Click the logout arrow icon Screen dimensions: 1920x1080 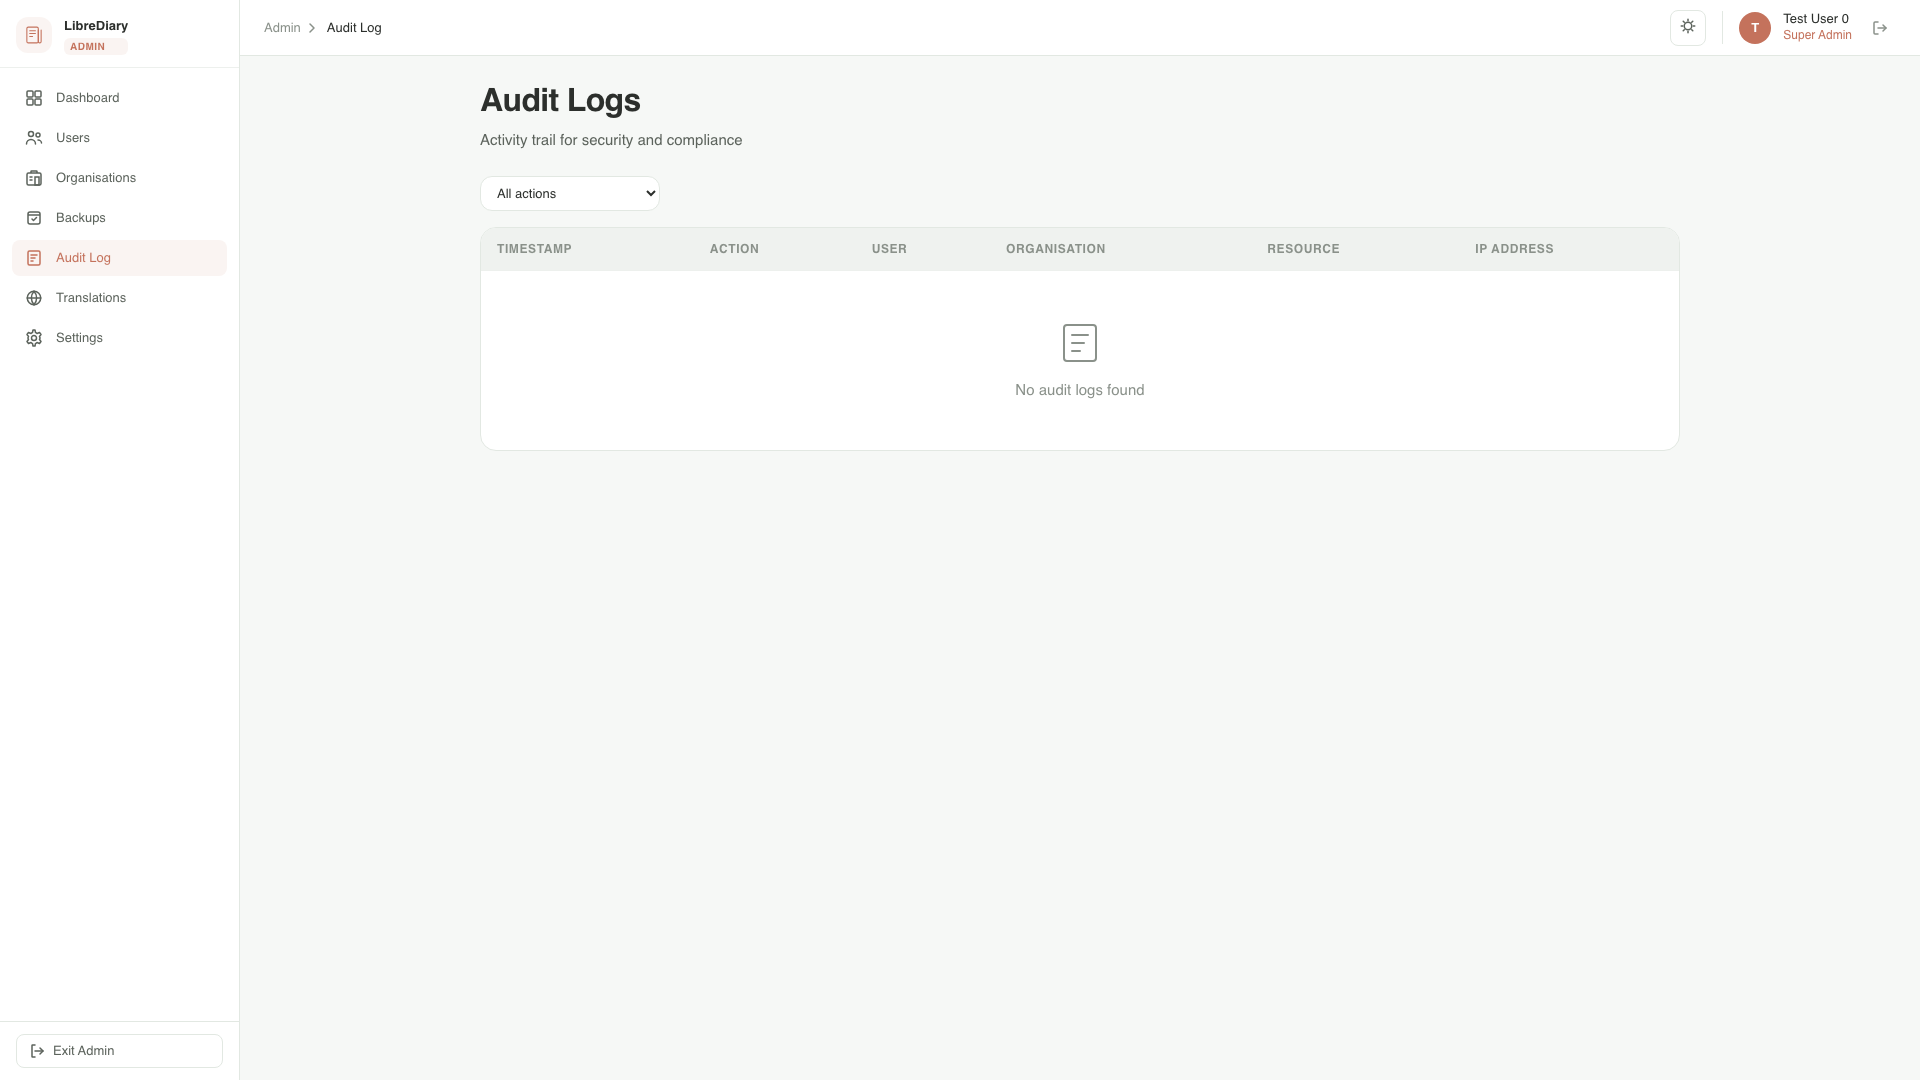1880,28
